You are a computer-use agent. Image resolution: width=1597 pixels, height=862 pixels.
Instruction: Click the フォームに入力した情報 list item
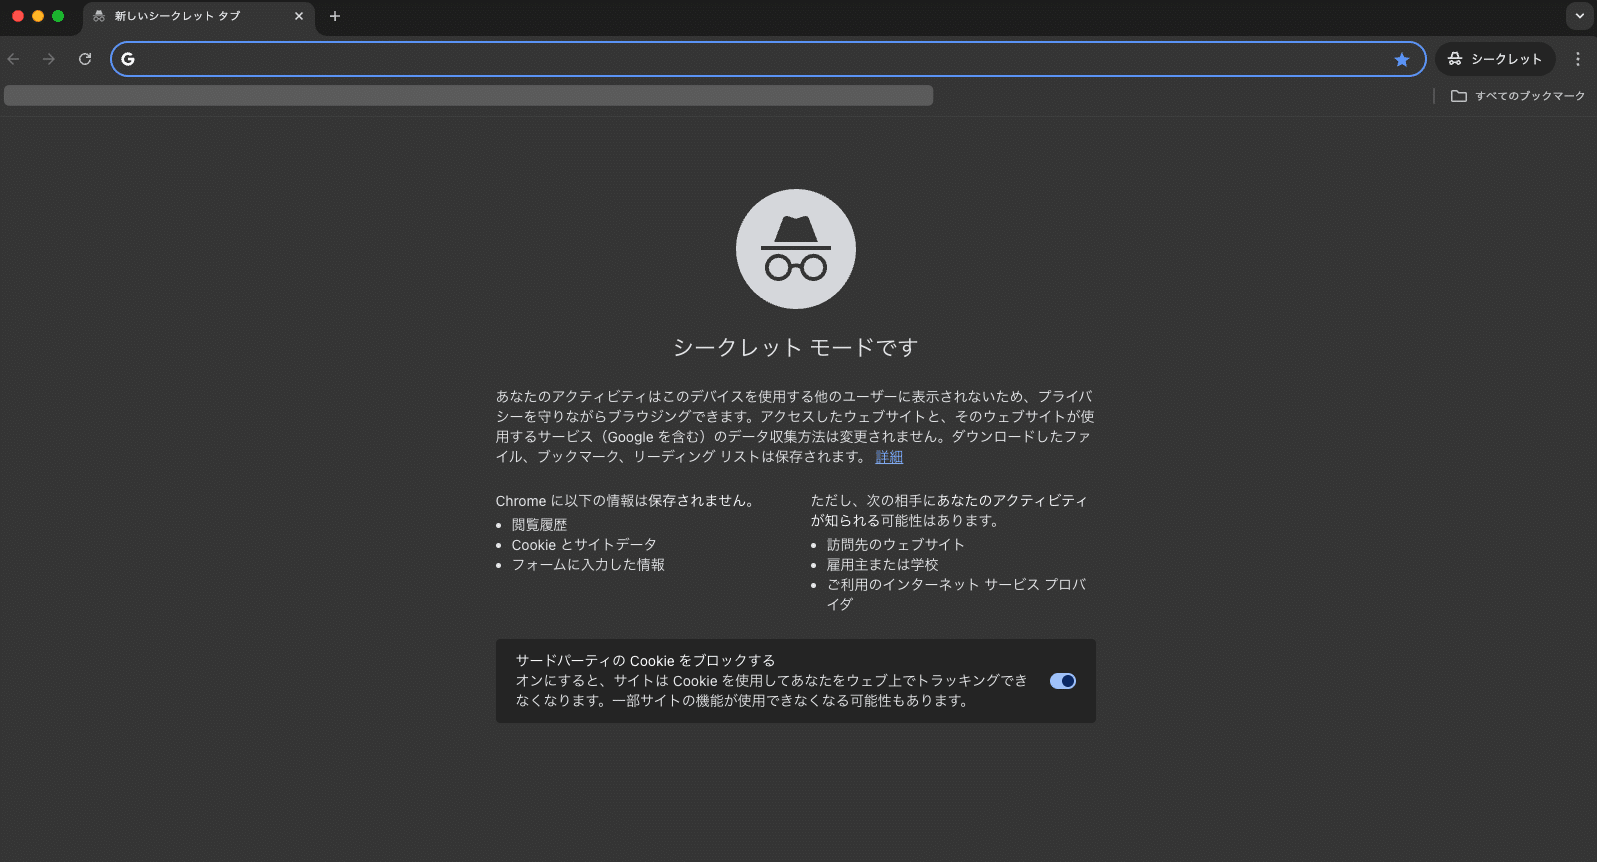point(588,565)
